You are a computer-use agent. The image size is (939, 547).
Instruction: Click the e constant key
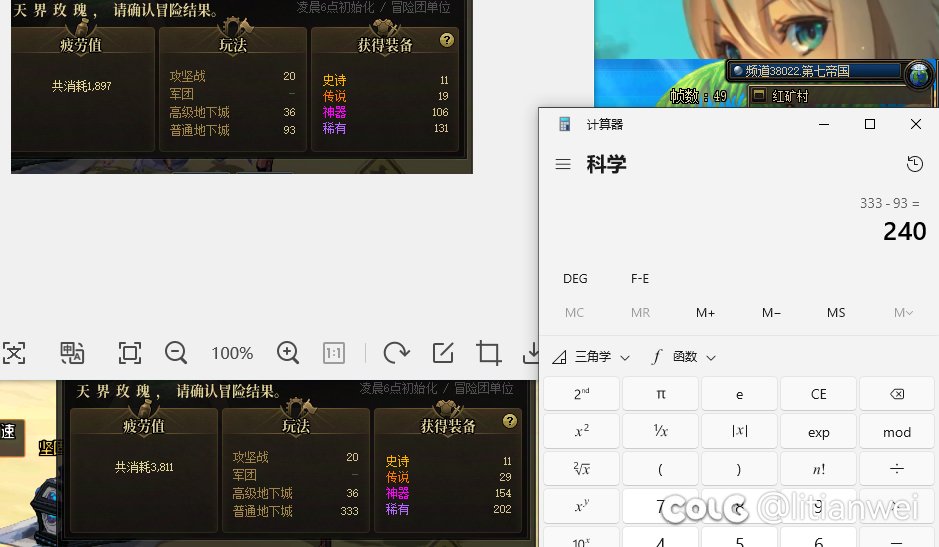(740, 394)
